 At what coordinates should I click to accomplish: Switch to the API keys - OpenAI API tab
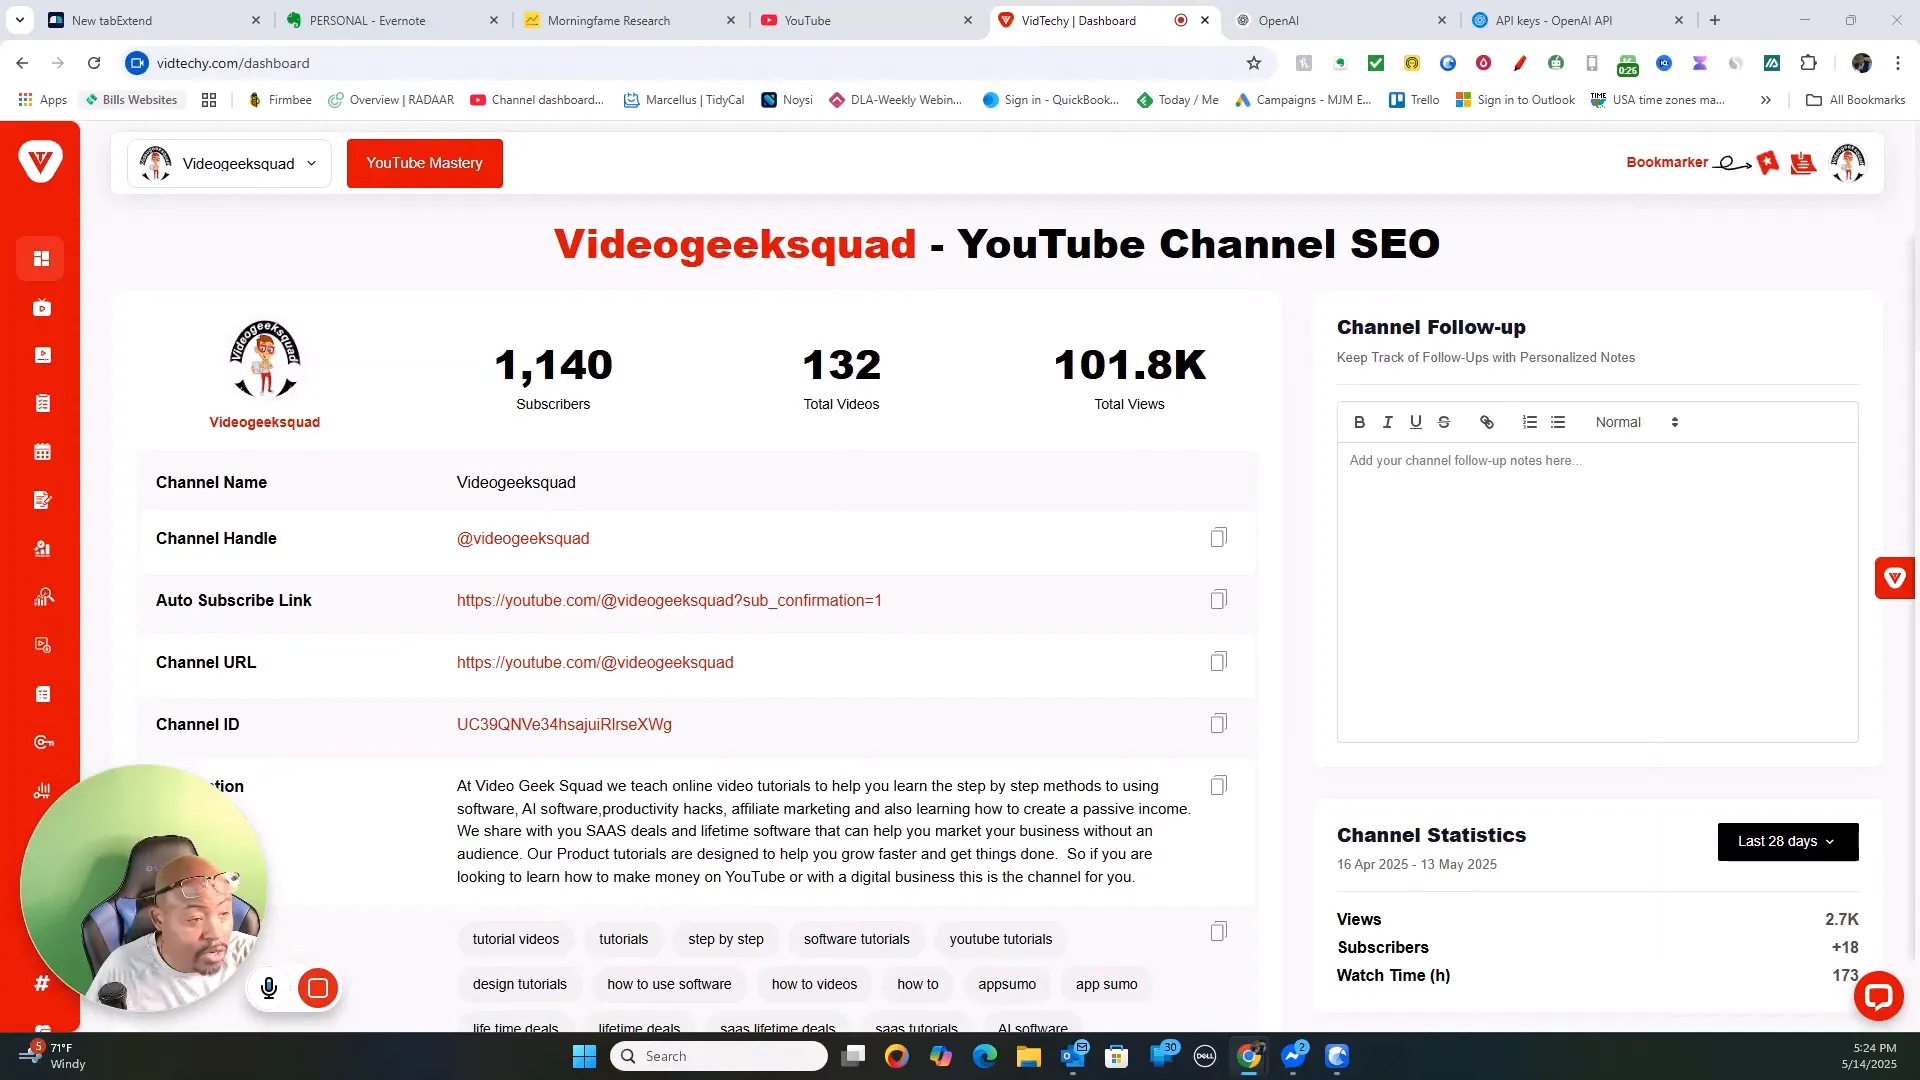pyautogui.click(x=1577, y=20)
